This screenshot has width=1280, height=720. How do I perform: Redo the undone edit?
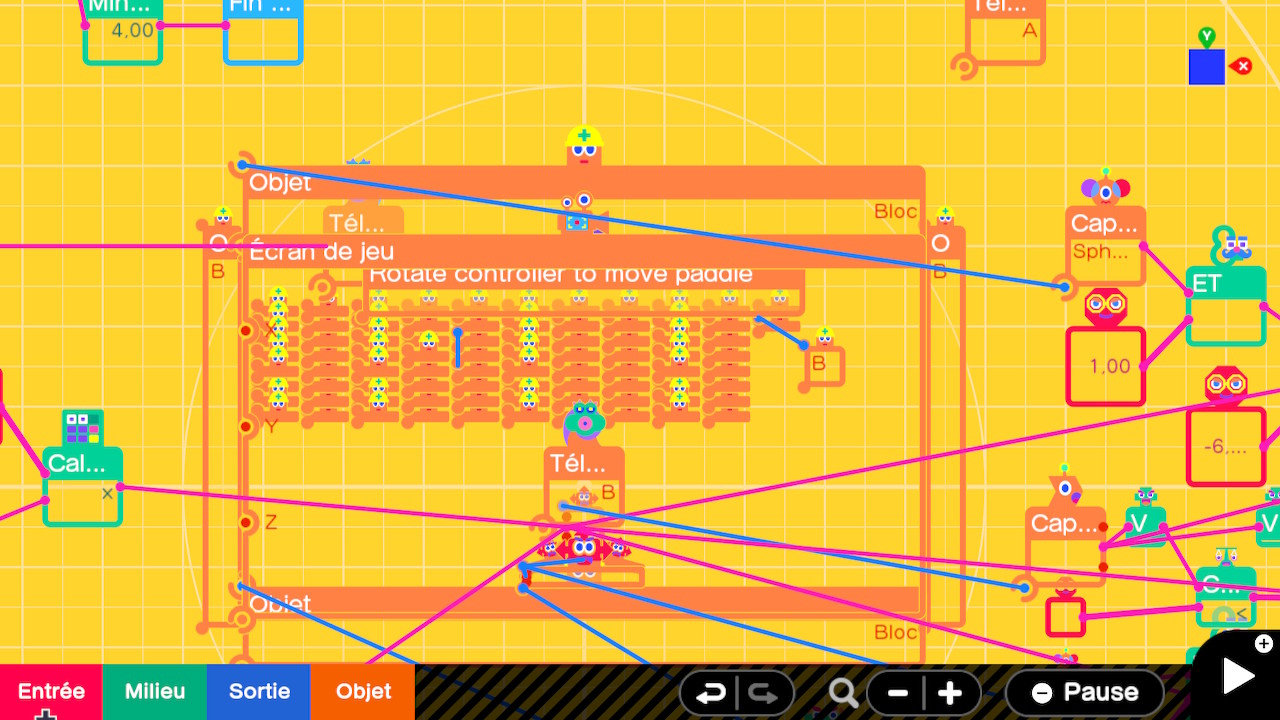pos(763,692)
